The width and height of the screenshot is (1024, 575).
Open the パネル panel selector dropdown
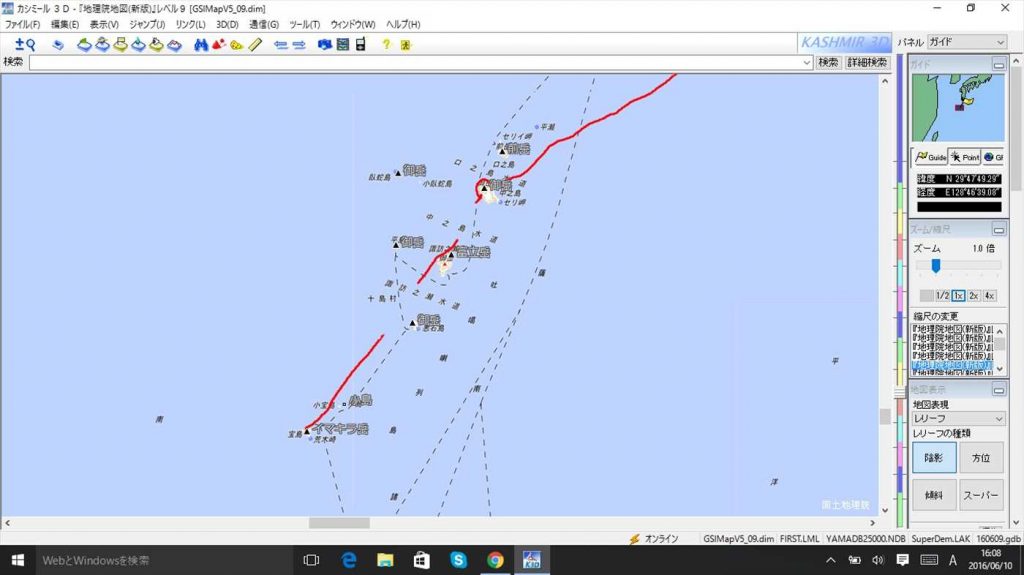pyautogui.click(x=967, y=42)
